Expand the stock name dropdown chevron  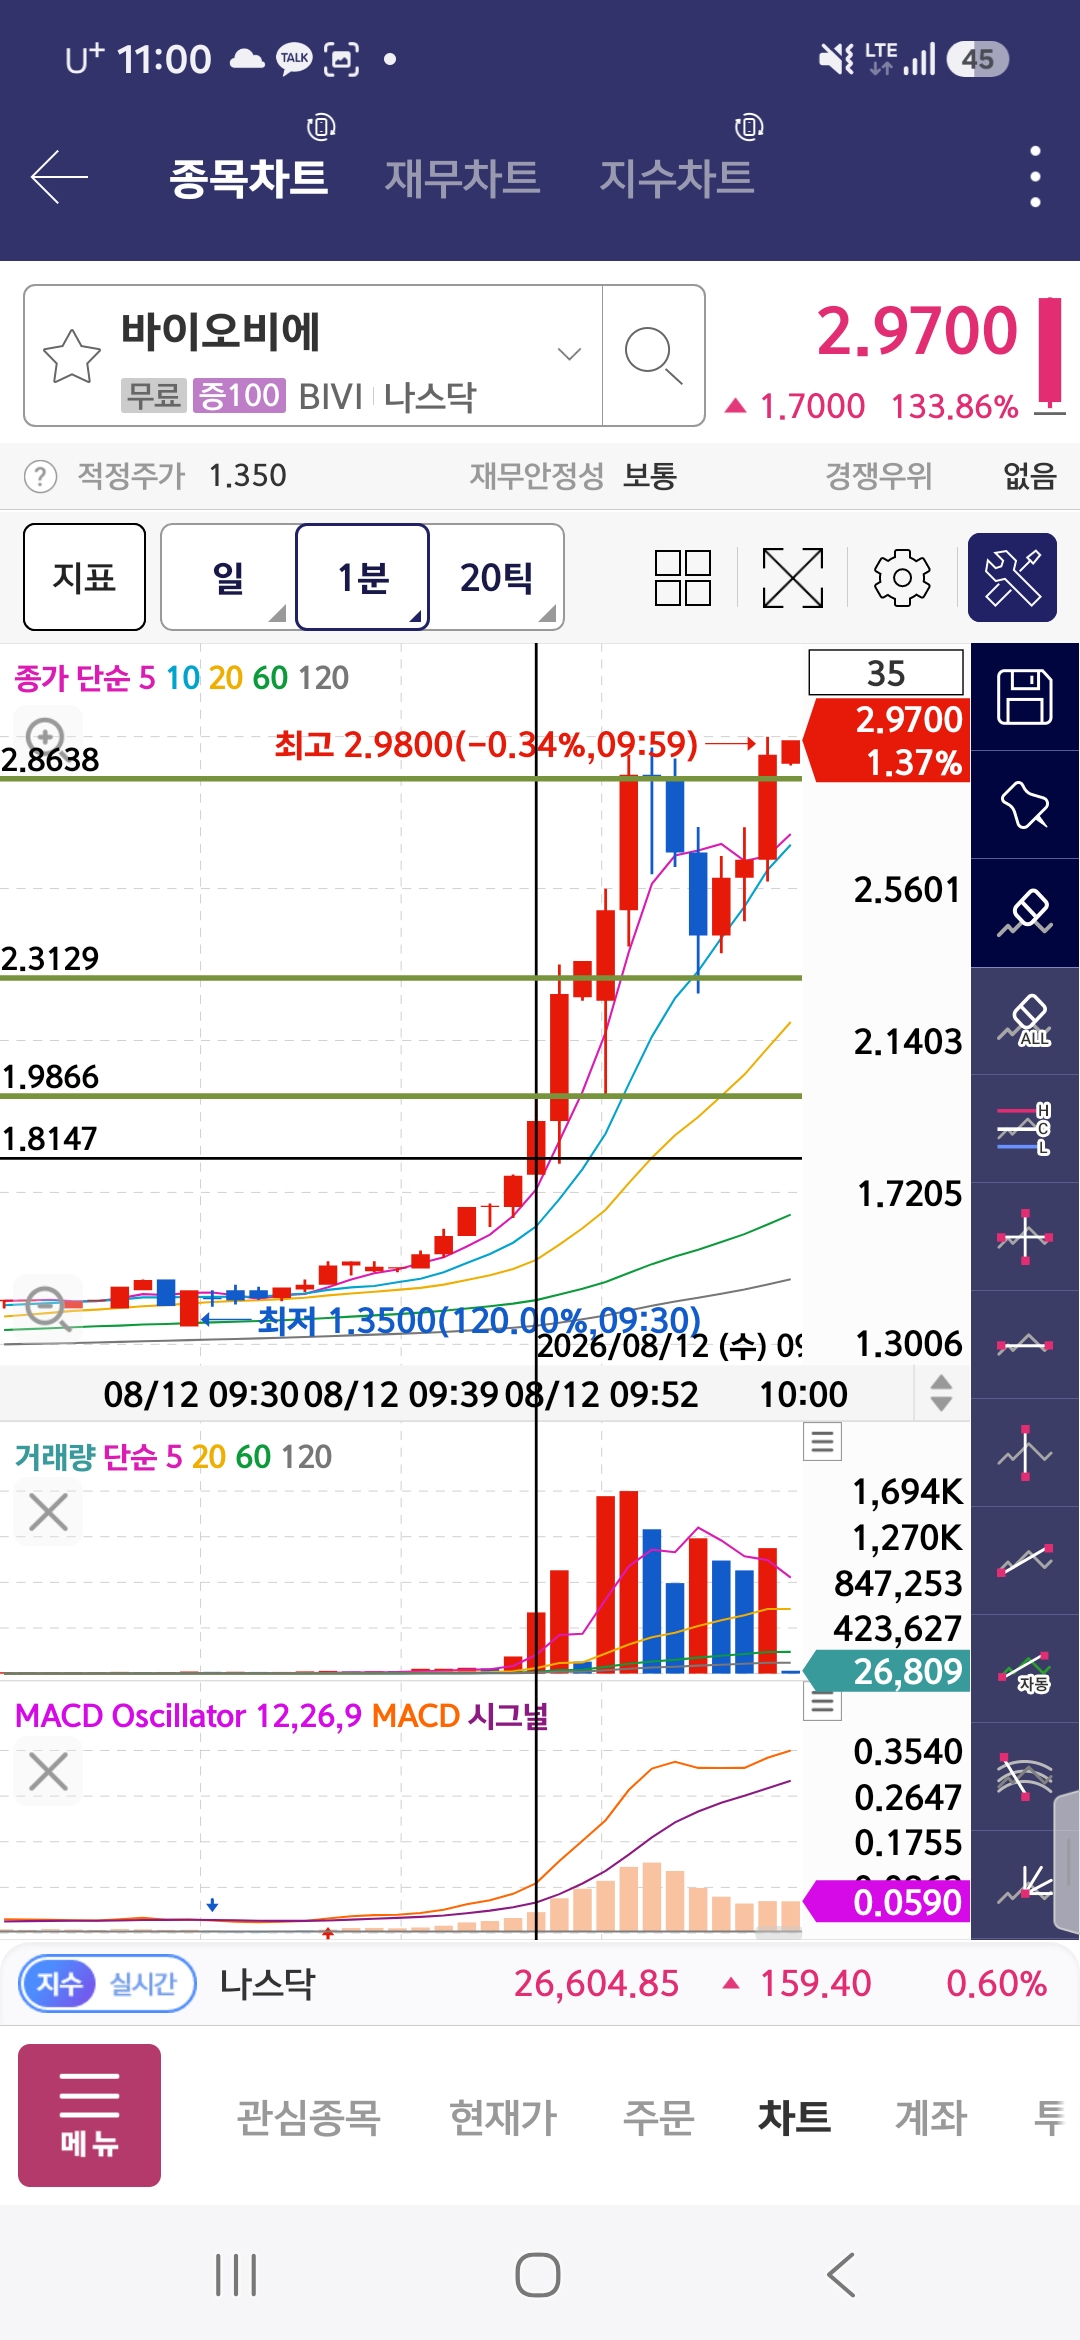[x=569, y=354]
